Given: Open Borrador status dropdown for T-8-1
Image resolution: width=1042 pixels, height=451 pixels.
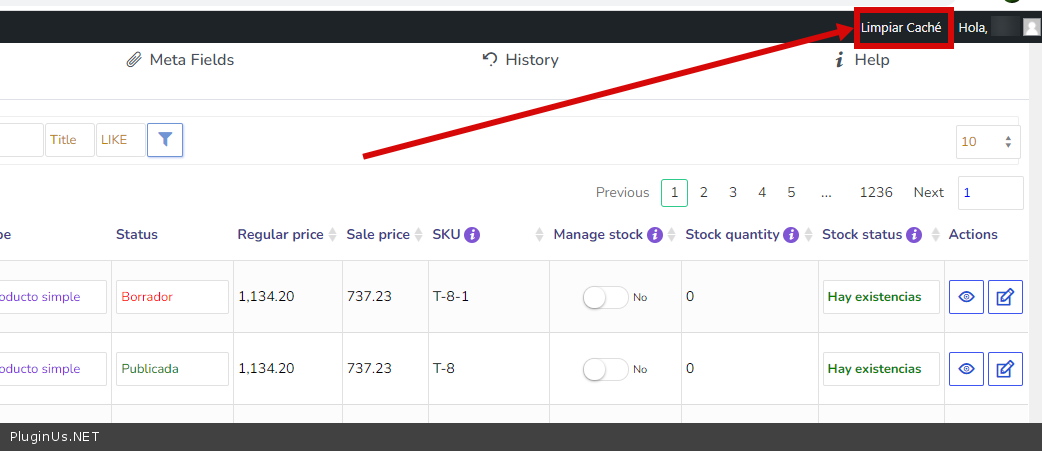Looking at the screenshot, I should coord(171,297).
